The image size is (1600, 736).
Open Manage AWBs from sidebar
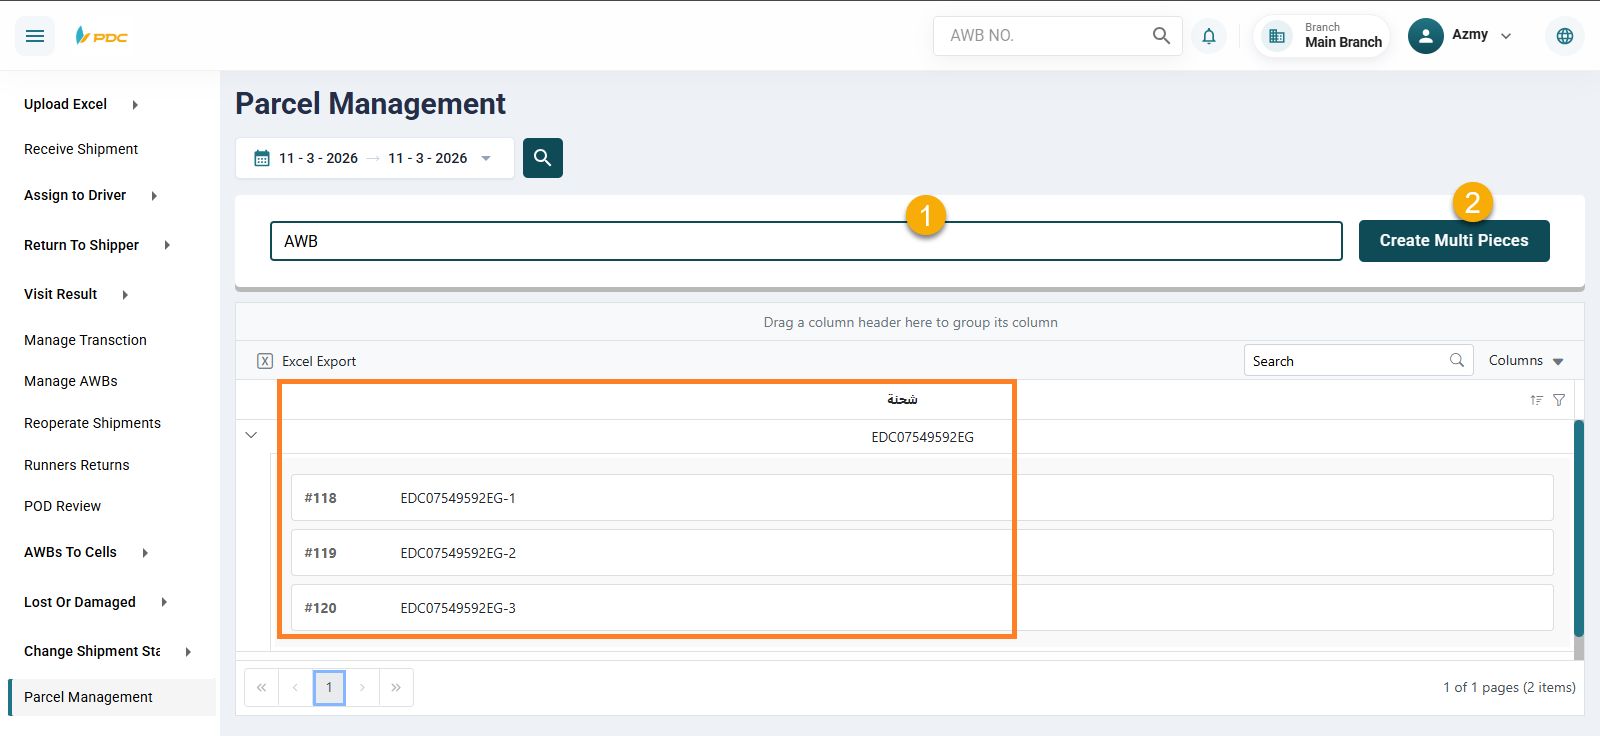pyautogui.click(x=71, y=381)
